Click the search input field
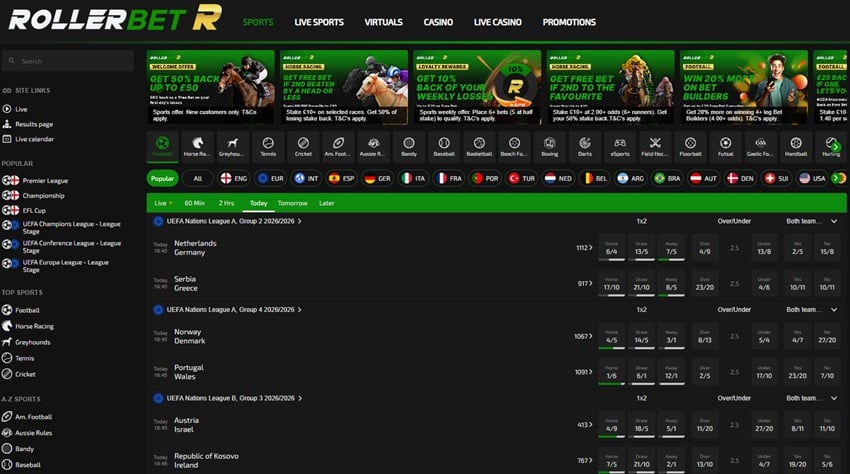 [x=68, y=61]
